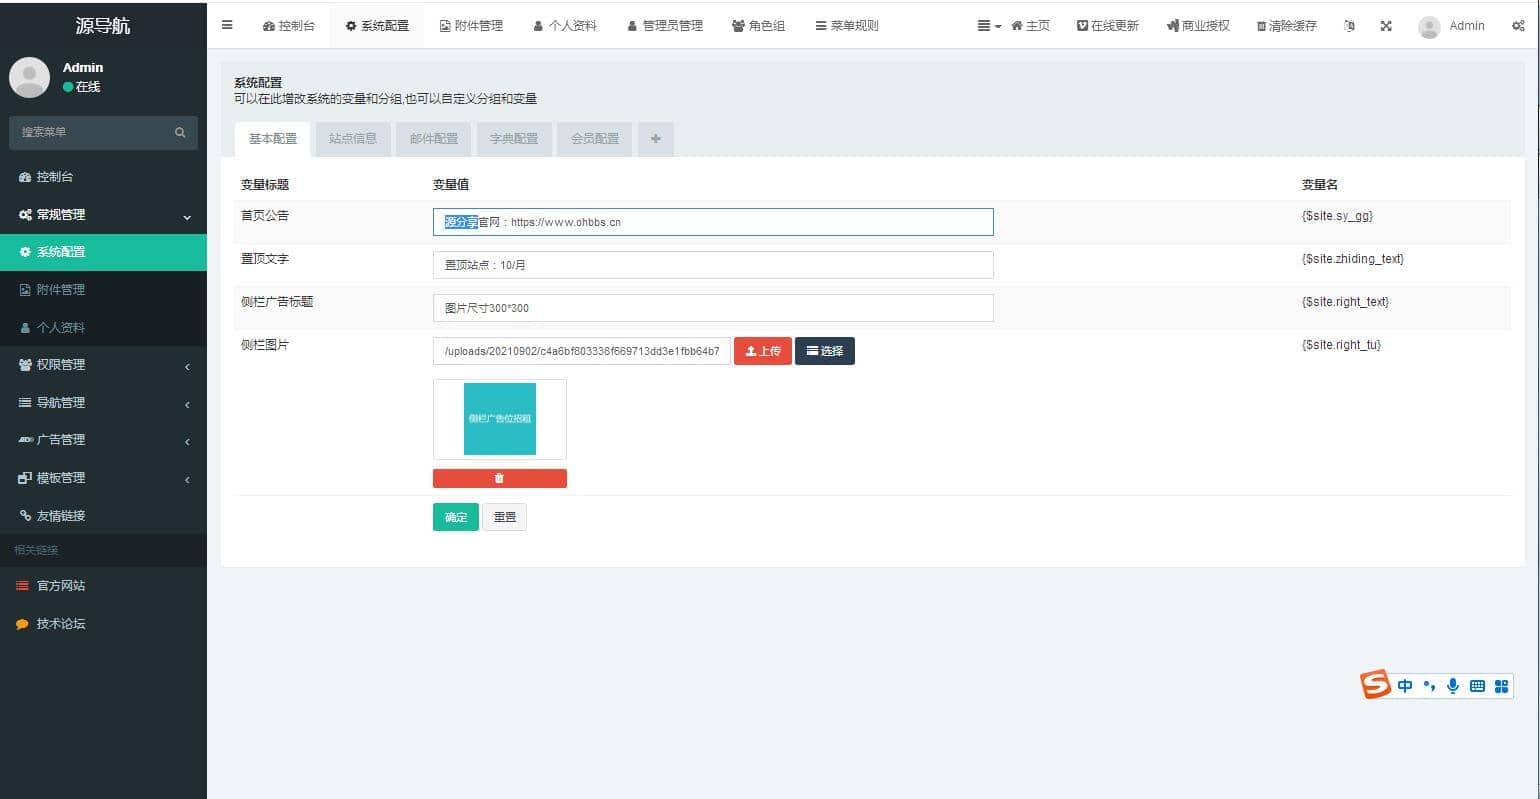This screenshot has width=1540, height=799.
Task: Click the language switch icon in top bar
Action: coord(1349,26)
